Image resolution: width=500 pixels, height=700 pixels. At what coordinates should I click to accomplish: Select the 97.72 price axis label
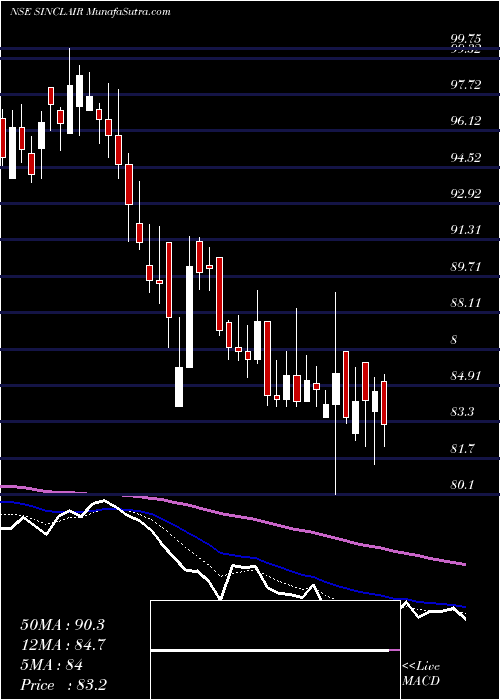tap(465, 85)
